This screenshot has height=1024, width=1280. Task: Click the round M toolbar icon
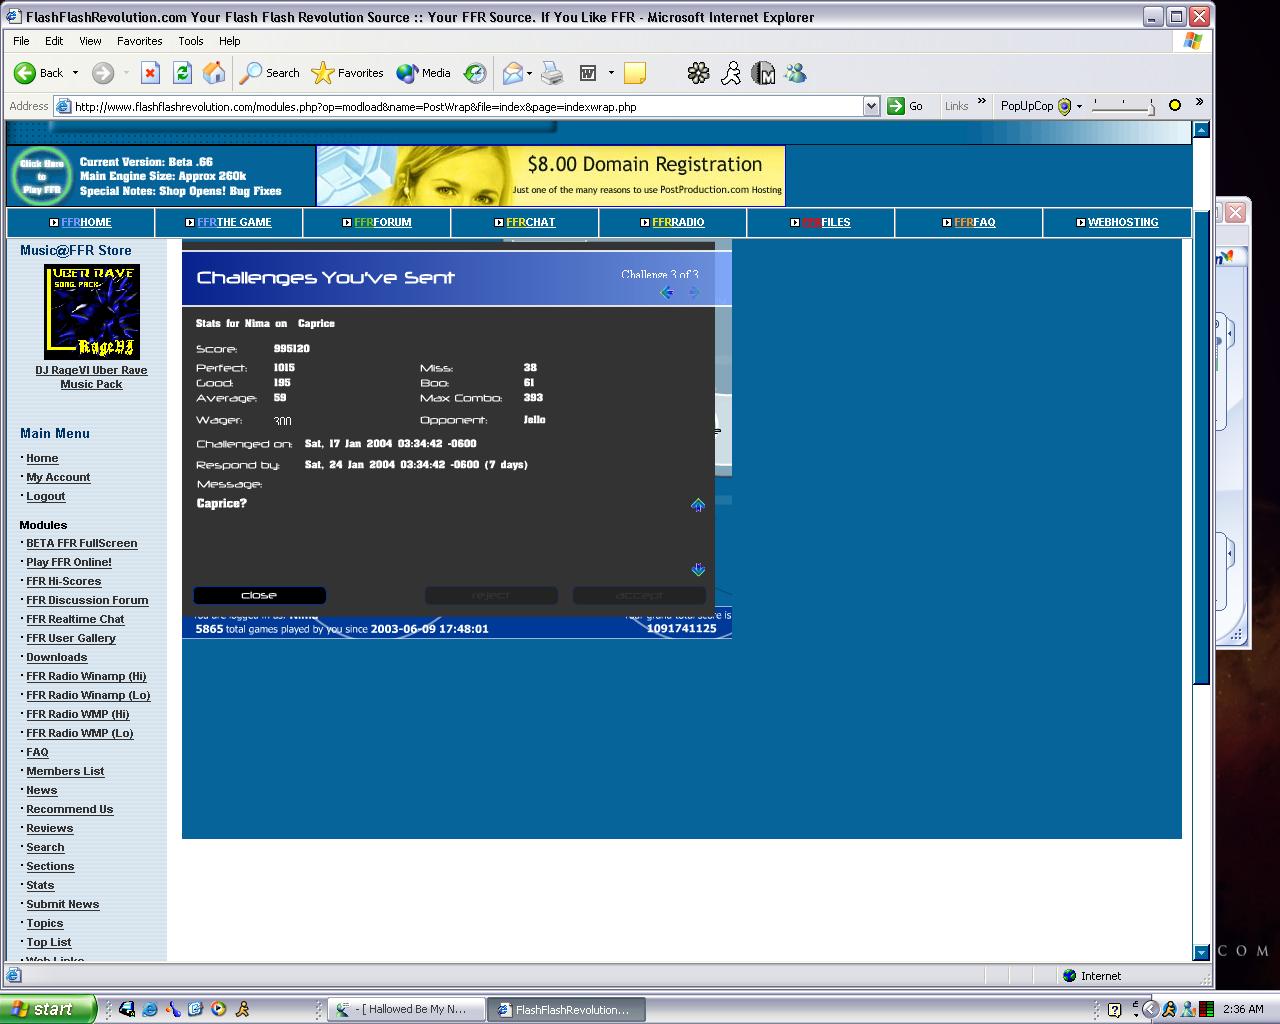click(763, 73)
